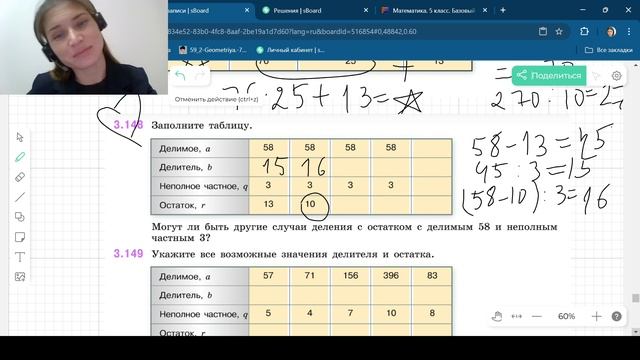Click the browser address bar URL
Screen dimensions: 640x360
tap(292, 31)
